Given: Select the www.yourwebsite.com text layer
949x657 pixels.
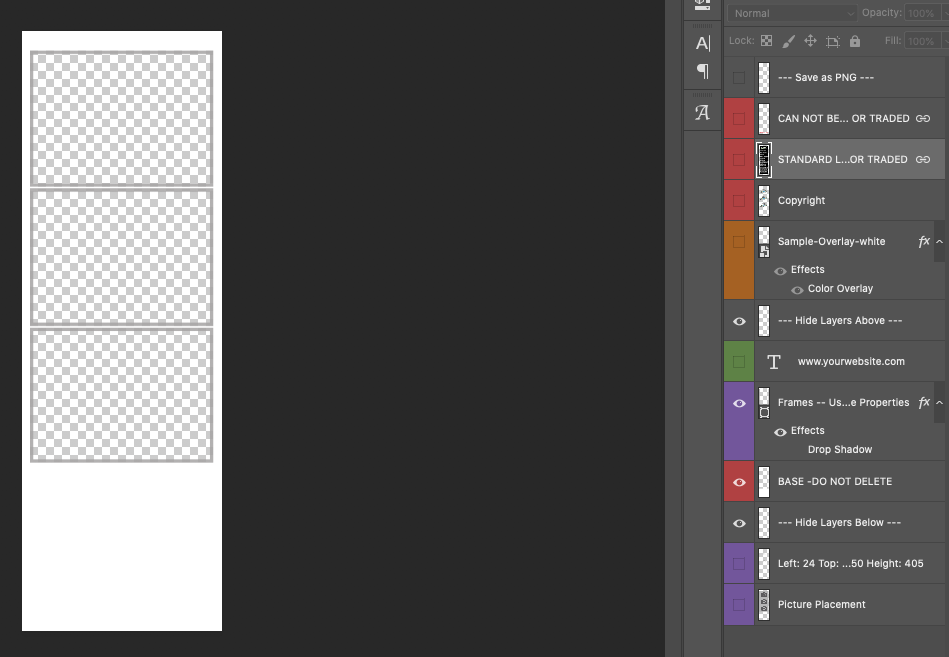Looking at the screenshot, I should [x=850, y=362].
